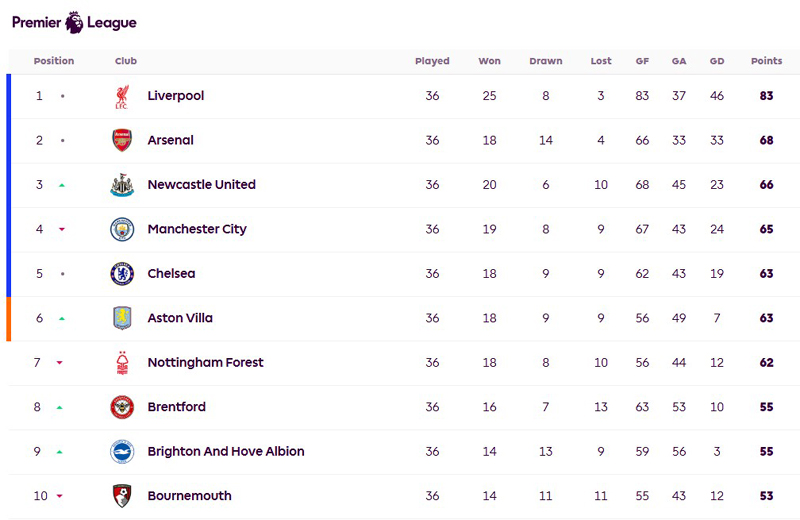Click the Brighton seagull badge
800x520 pixels.
coord(122,452)
